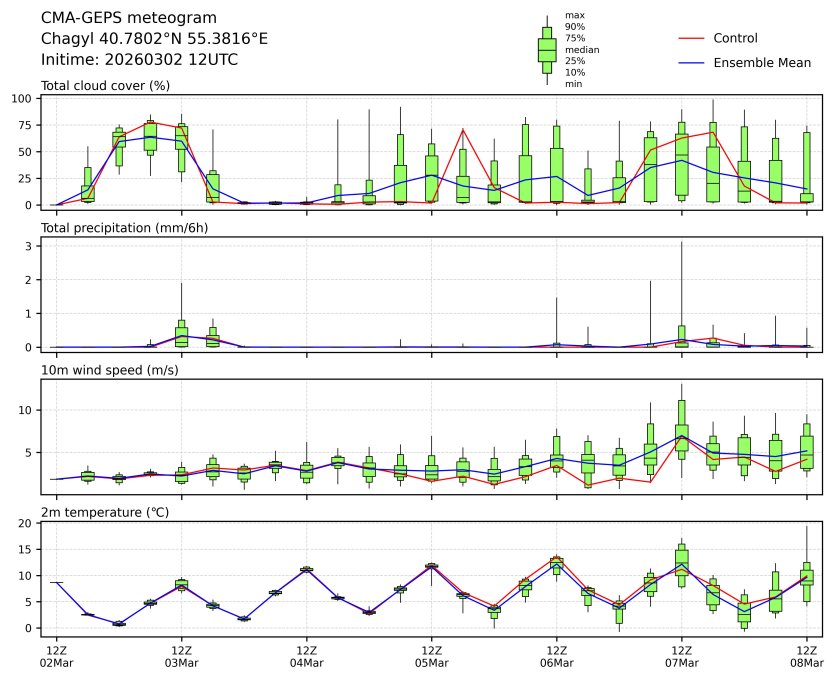
Task: Click the Chagyl location coordinates text
Action: (x=154, y=39)
